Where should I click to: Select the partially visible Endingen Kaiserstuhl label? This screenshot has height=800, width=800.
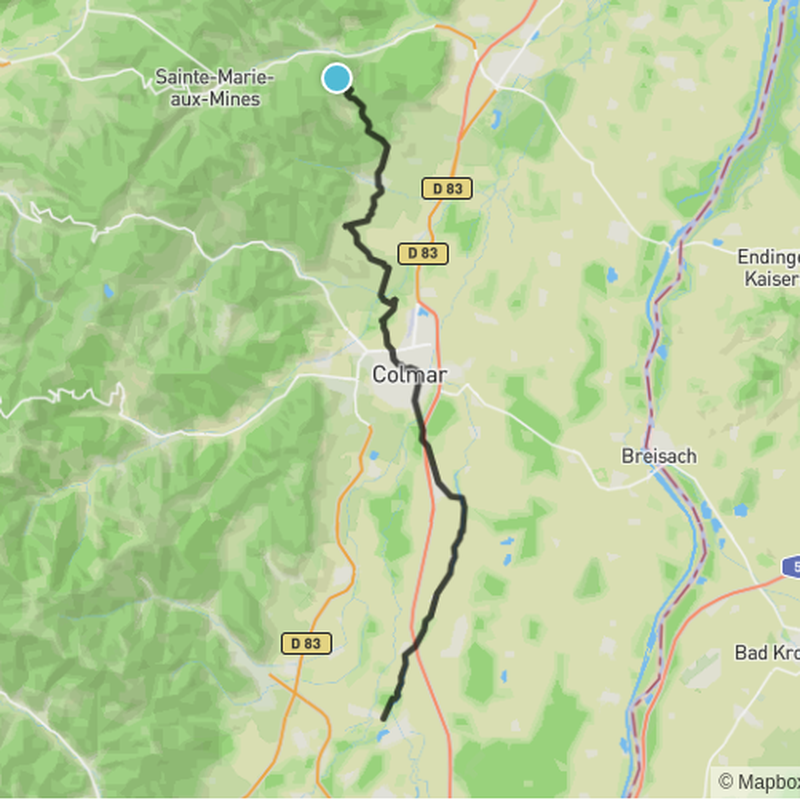(768, 268)
